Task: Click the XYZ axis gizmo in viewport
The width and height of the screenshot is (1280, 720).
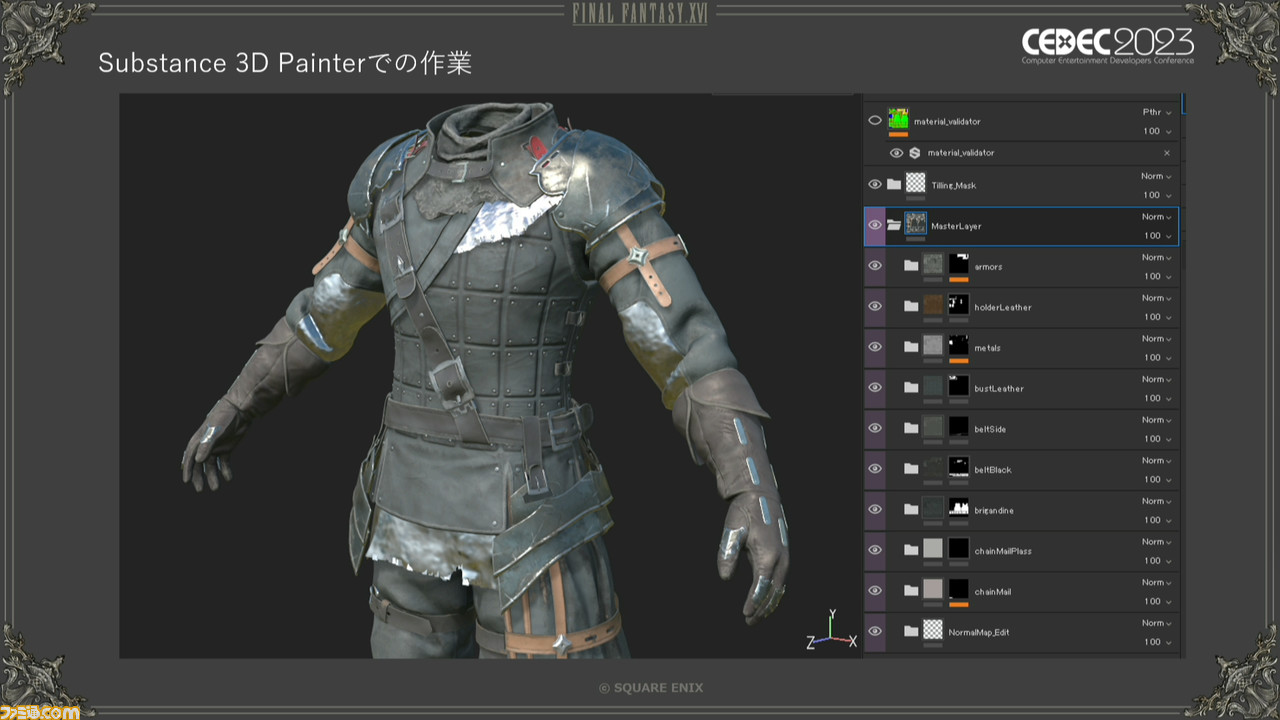Action: click(831, 629)
